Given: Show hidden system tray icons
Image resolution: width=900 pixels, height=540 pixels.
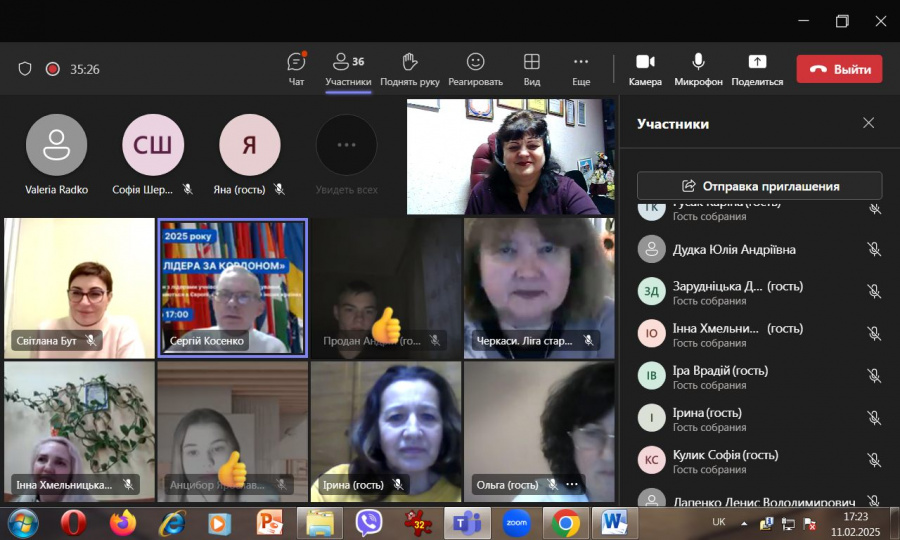Looking at the screenshot, I should click(x=744, y=523).
